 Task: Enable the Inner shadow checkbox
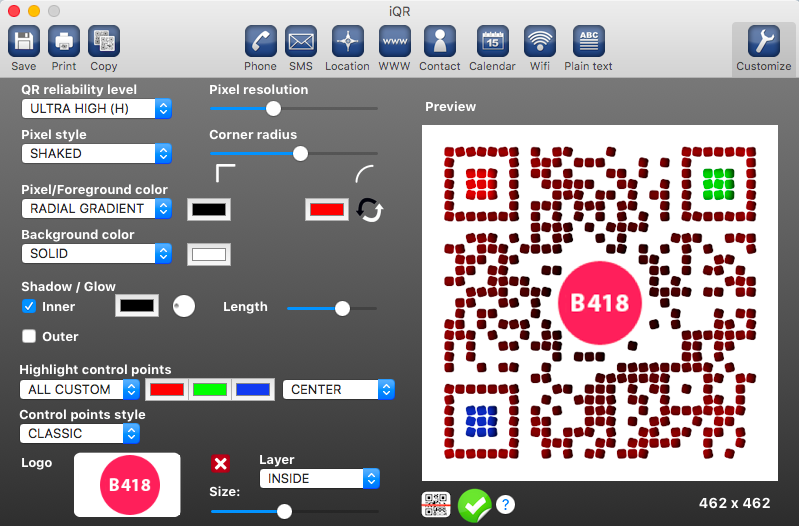(29, 306)
